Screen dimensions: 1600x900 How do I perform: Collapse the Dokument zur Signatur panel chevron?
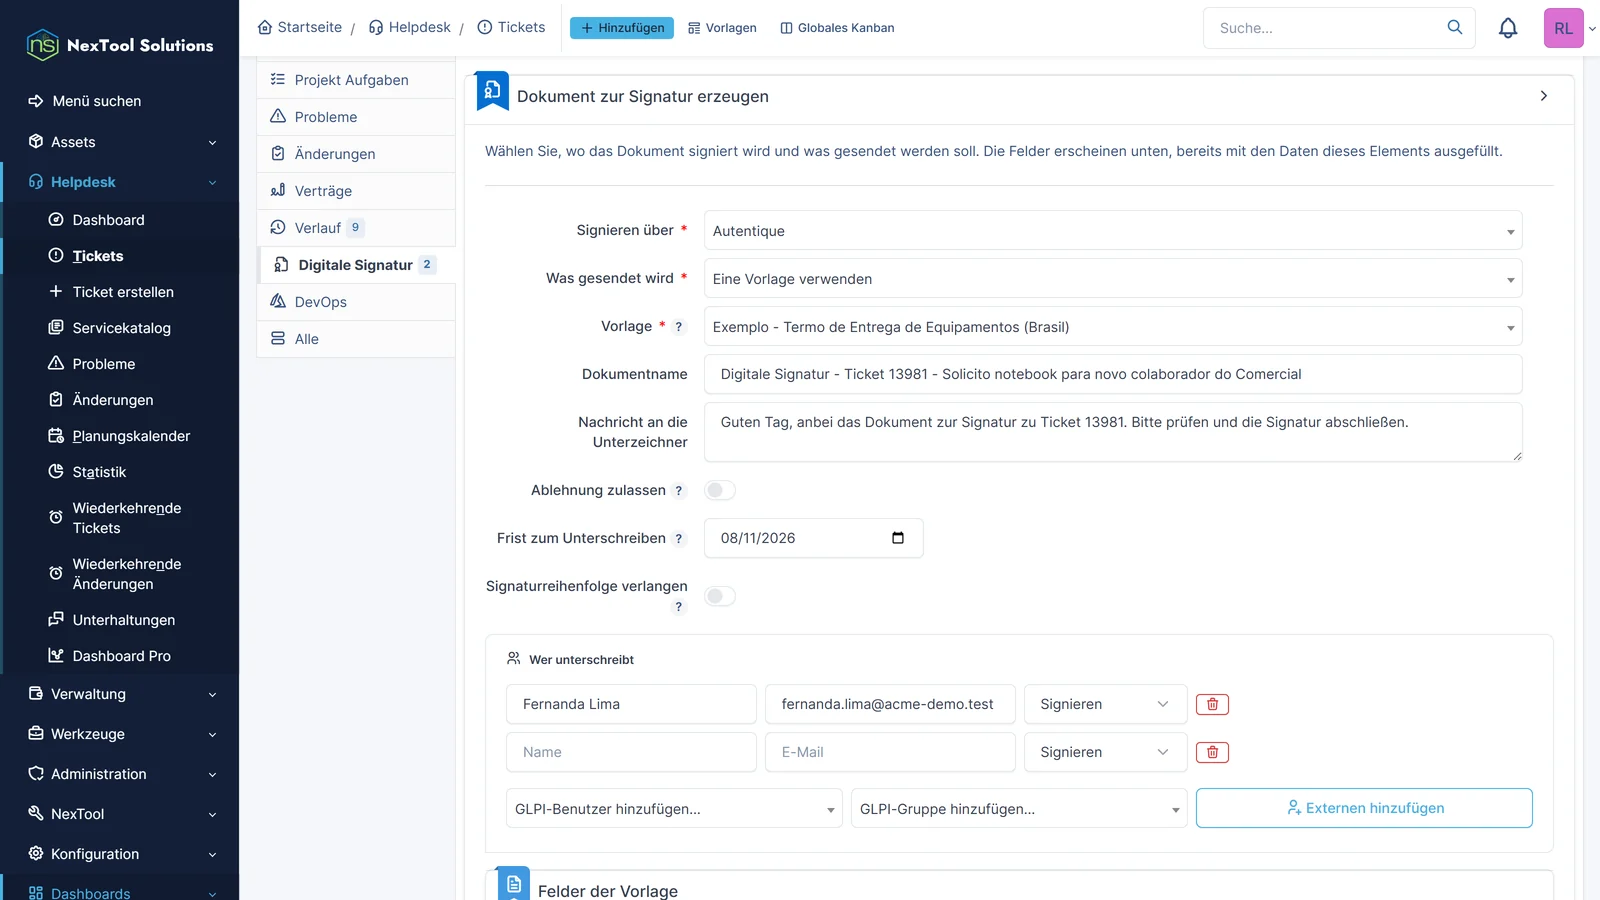[1544, 96]
